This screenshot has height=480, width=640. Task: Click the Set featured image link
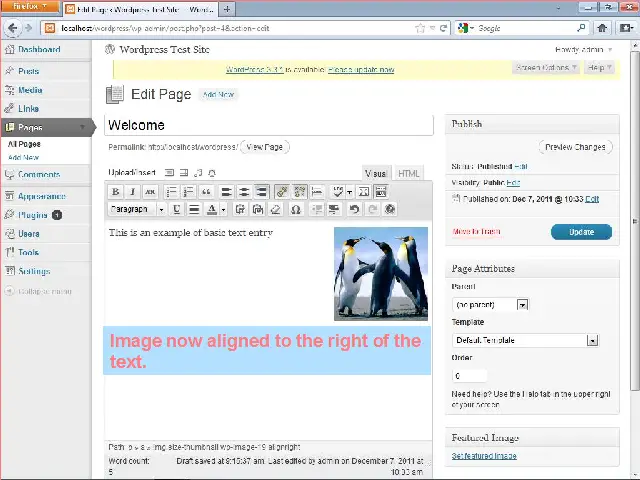tap(484, 456)
